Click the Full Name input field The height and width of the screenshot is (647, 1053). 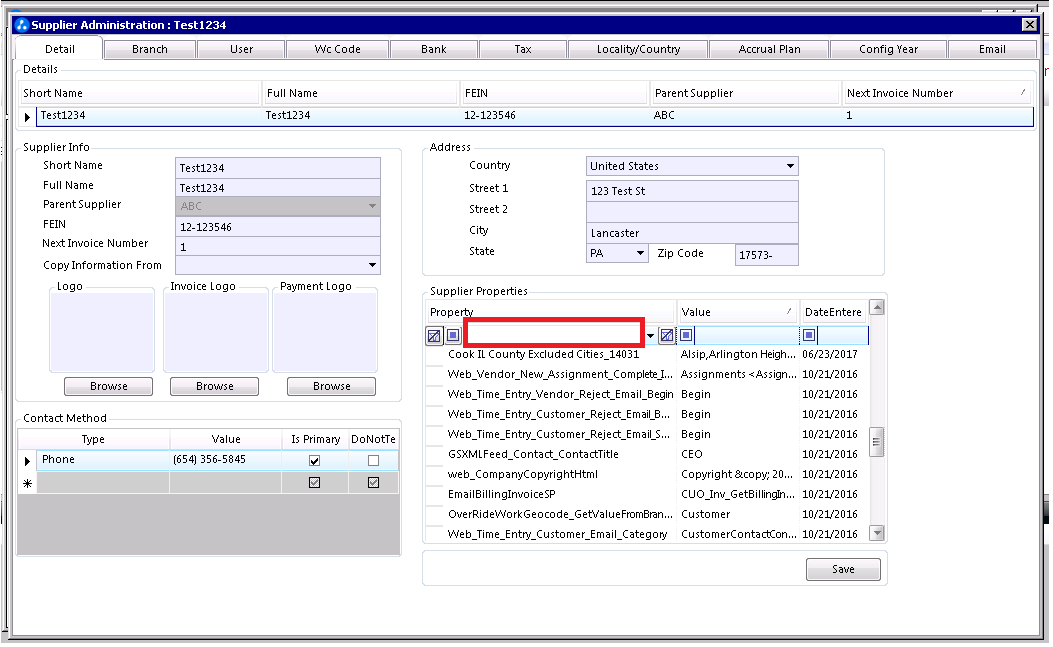pyautogui.click(x=278, y=188)
